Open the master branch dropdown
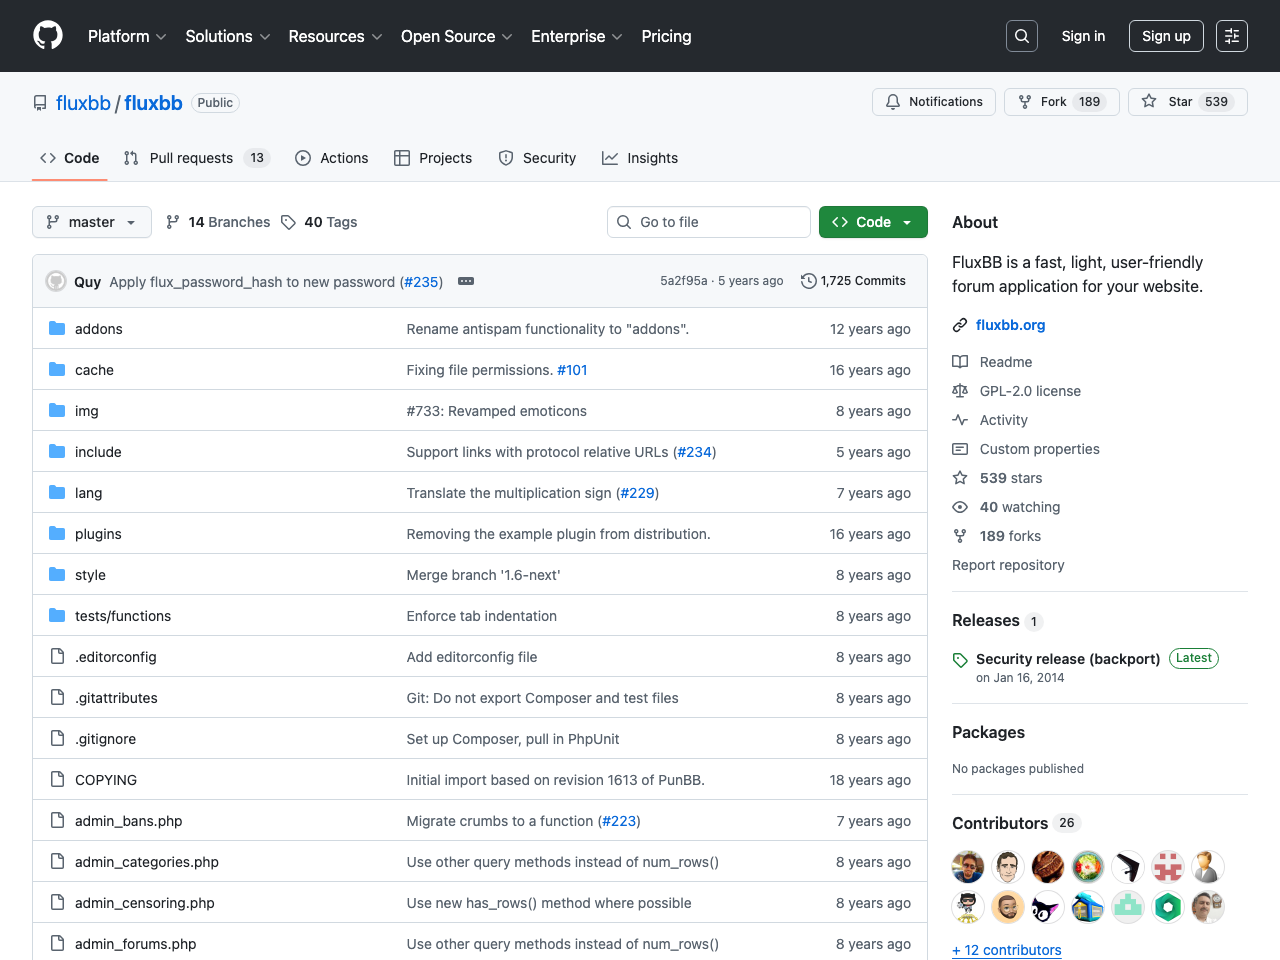 (x=91, y=222)
